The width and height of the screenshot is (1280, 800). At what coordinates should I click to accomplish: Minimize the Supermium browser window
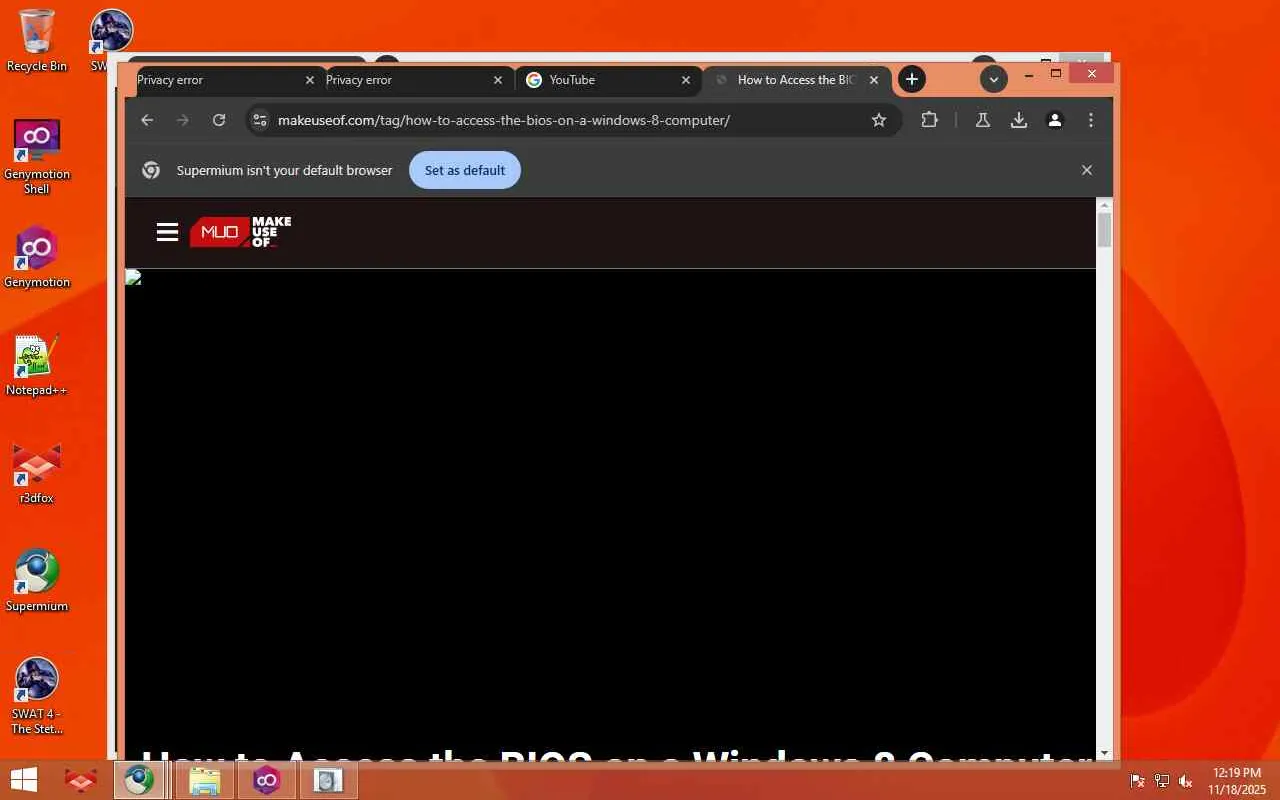(1029, 75)
